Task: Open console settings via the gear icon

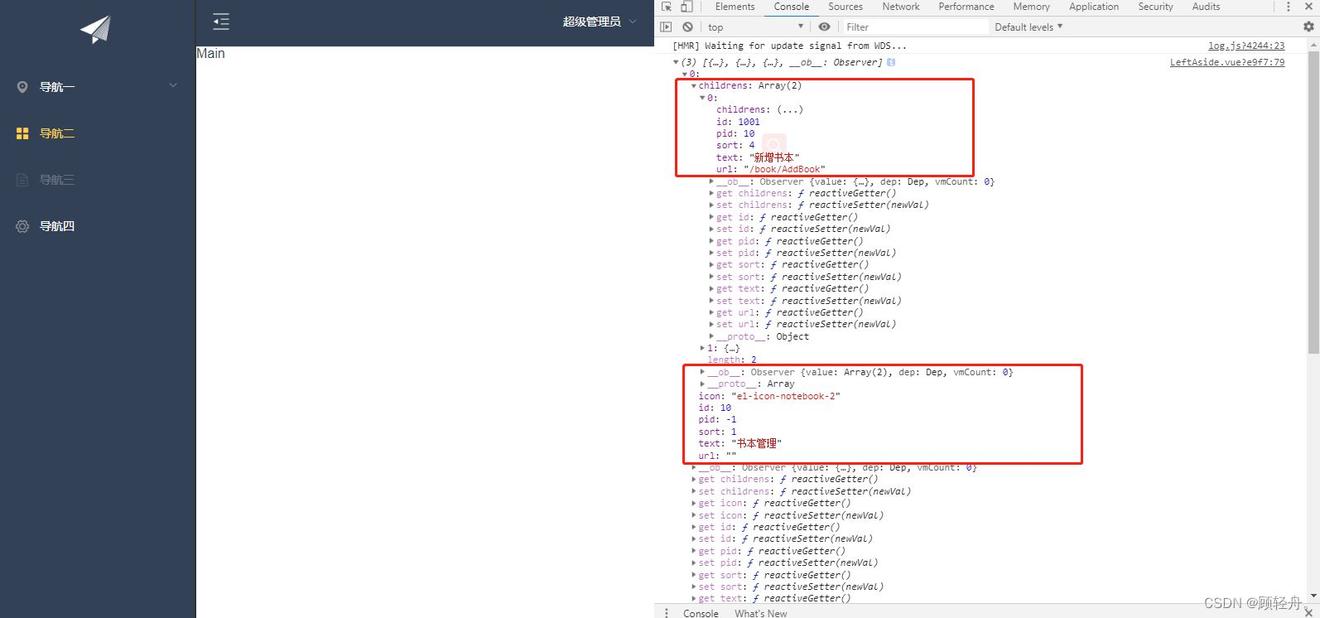Action: point(1308,27)
